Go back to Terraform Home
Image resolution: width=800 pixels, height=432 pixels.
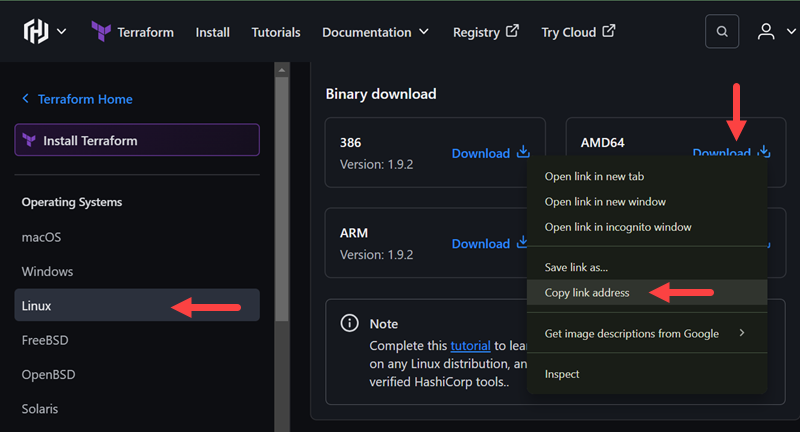[85, 99]
